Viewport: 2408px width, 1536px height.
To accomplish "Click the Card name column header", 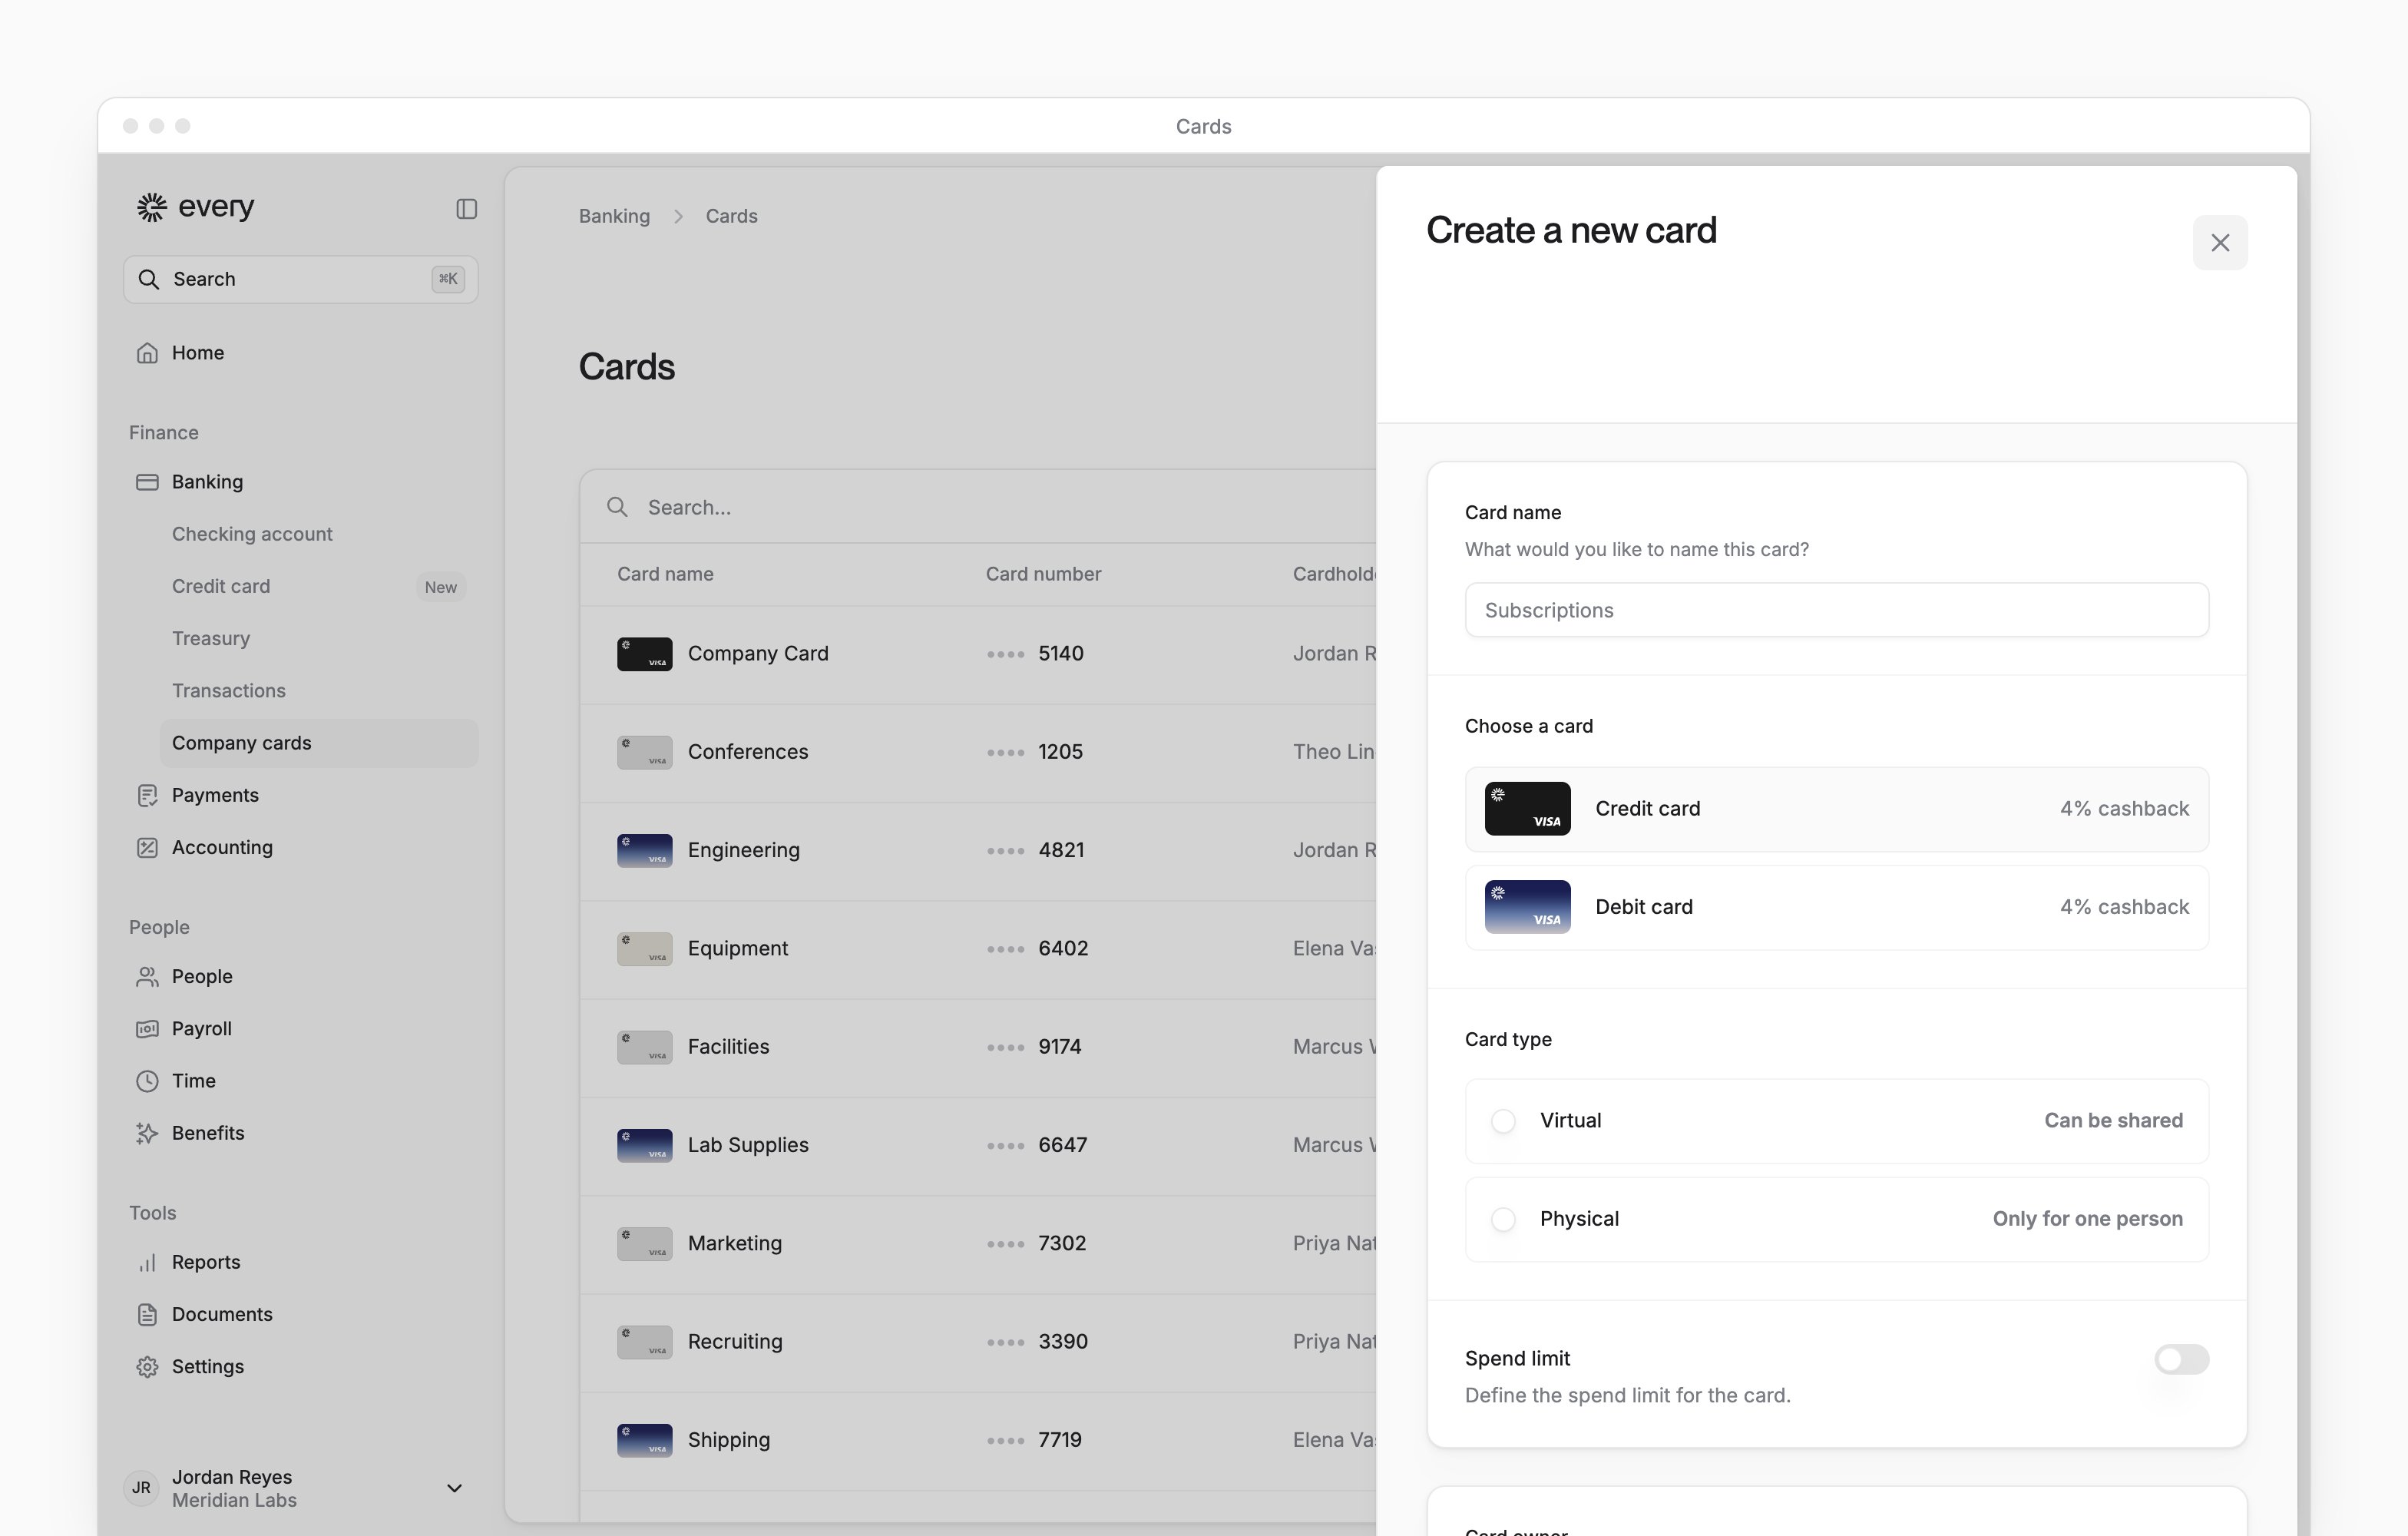I will pos(665,574).
